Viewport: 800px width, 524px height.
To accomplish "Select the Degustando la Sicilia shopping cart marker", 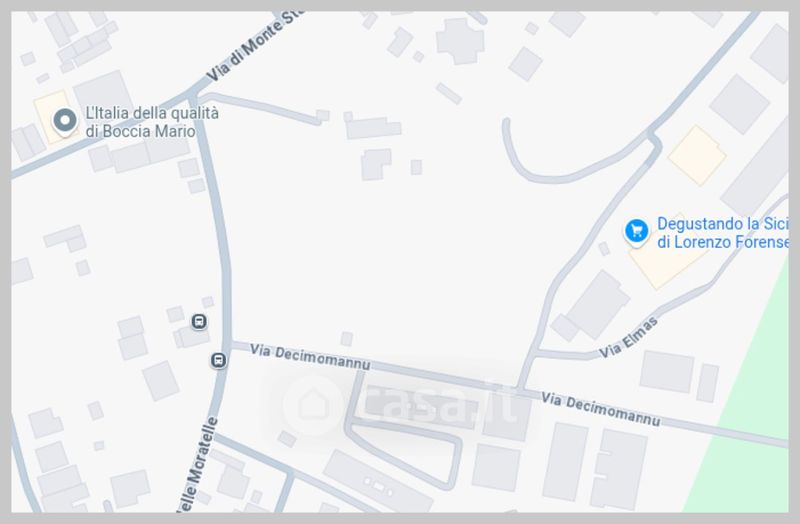I will (x=636, y=232).
